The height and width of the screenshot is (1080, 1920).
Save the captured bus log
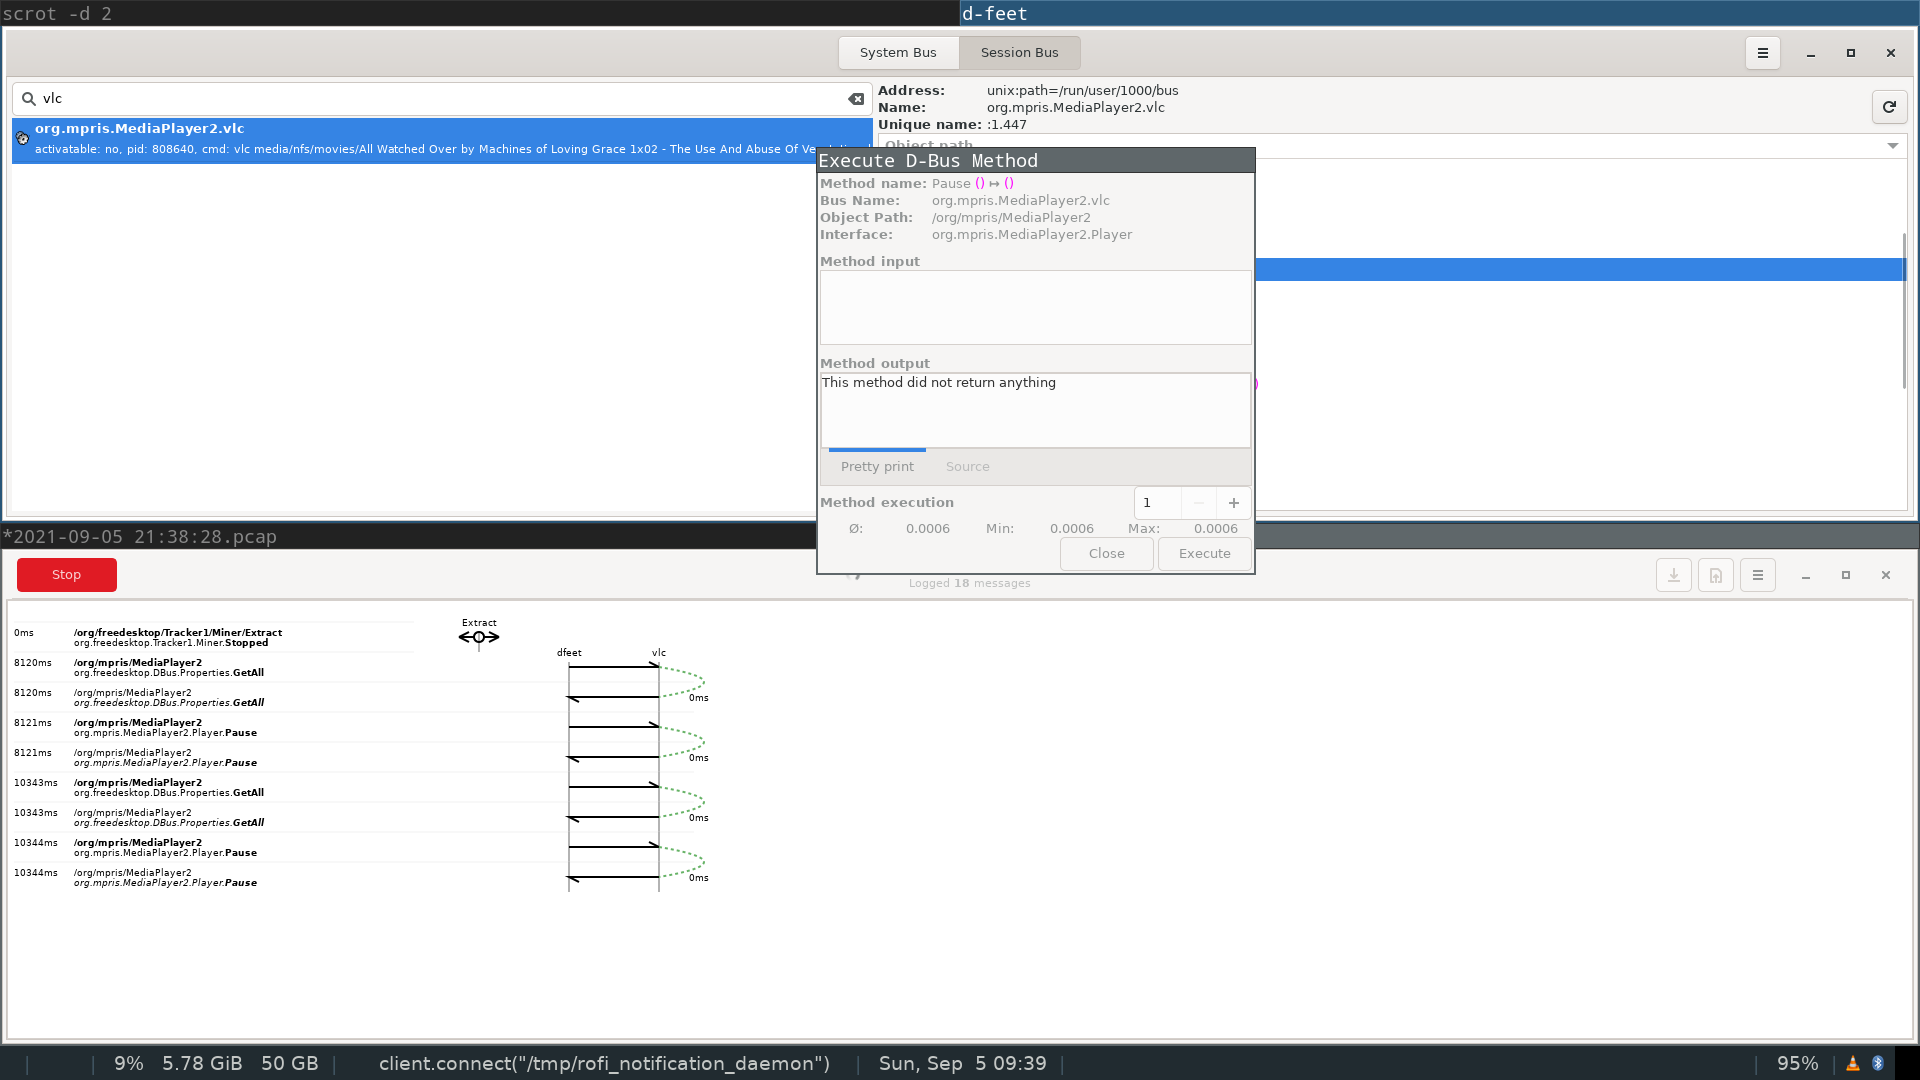tap(1674, 575)
